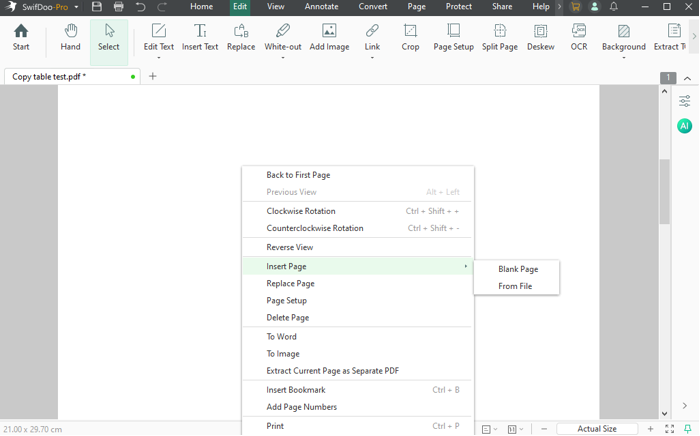The width and height of the screenshot is (700, 436).
Task: Choose Back to First Page
Action: 358,175
